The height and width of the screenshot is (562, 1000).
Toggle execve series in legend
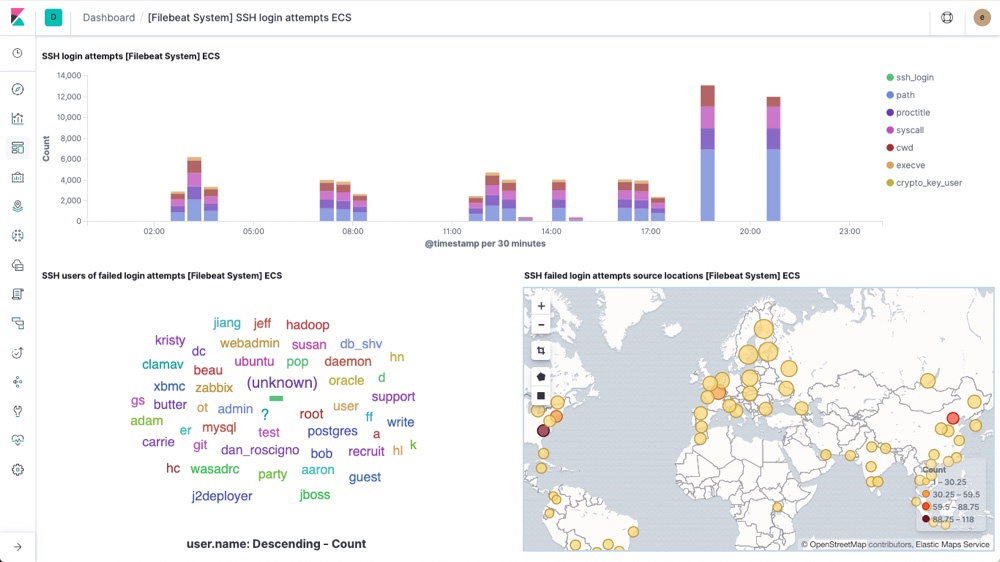point(906,165)
